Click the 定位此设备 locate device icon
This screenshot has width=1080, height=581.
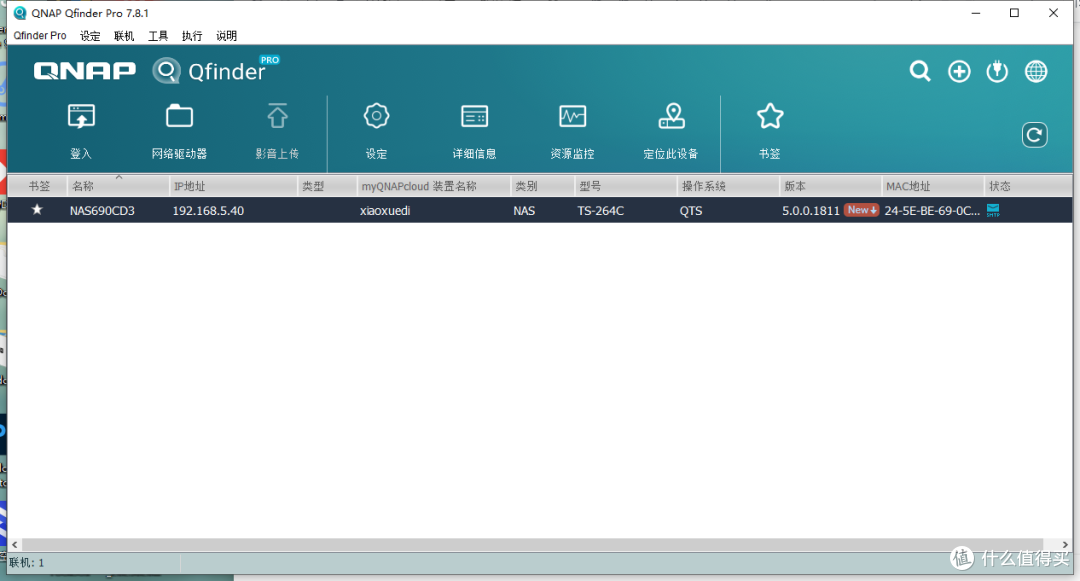pyautogui.click(x=672, y=116)
